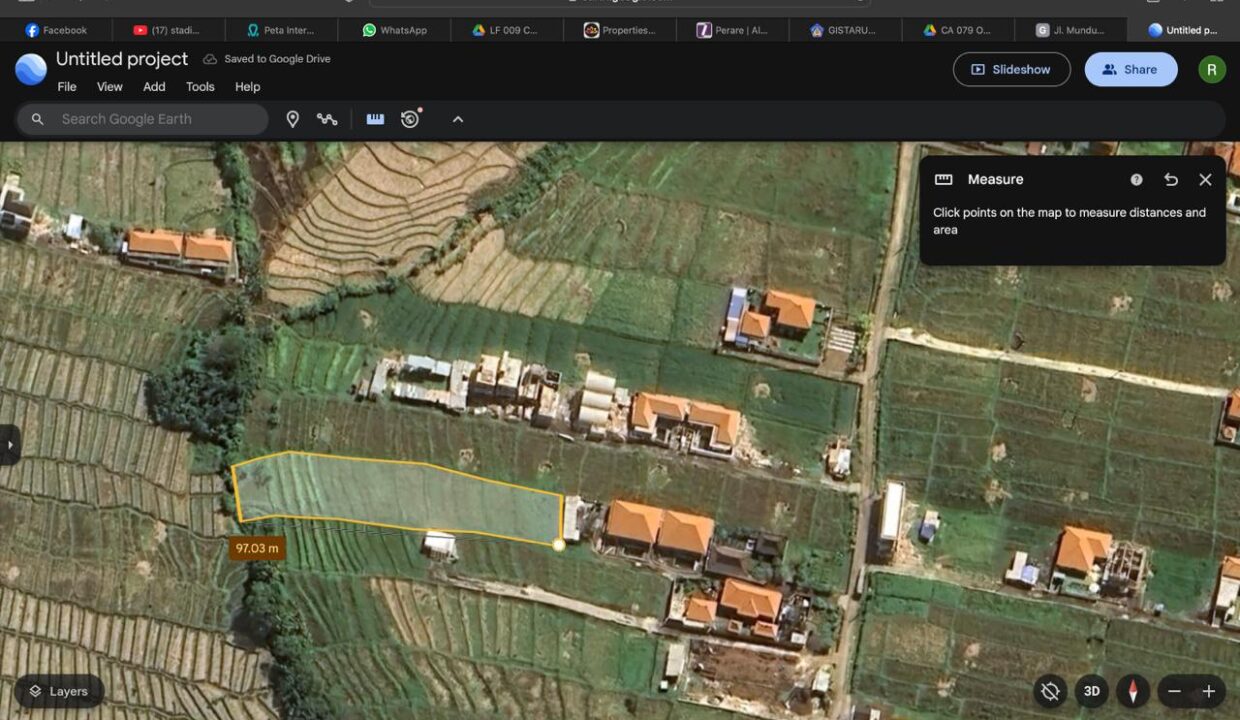Click the Share button
This screenshot has width=1240, height=720.
coord(1130,69)
